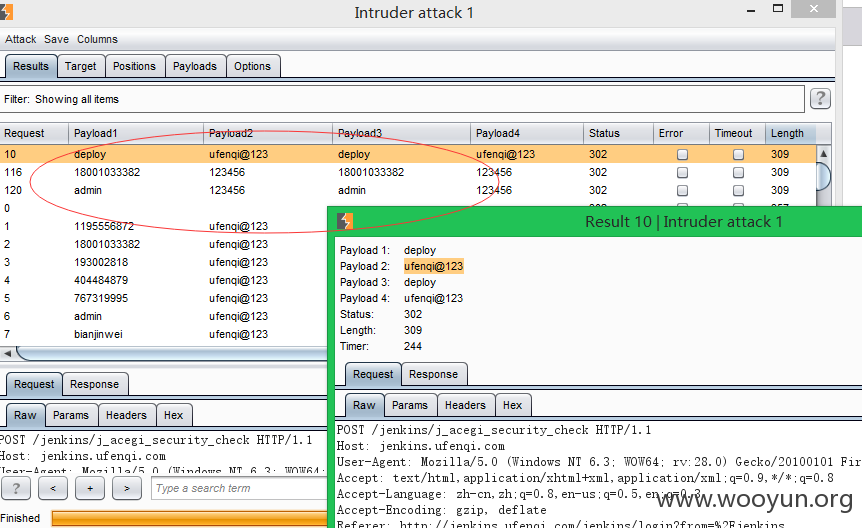Toggle Error checkbox for request 10
The height and width of the screenshot is (528, 862).
tap(682, 155)
